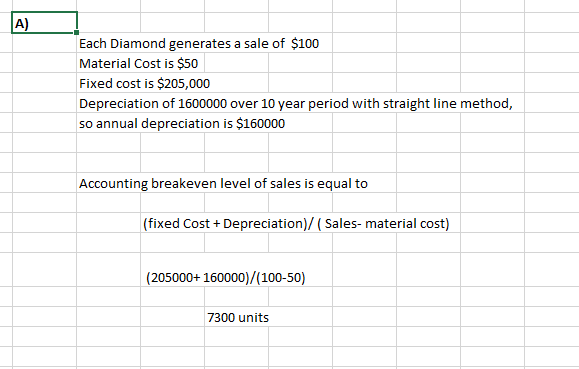The width and height of the screenshot is (579, 369).
Task: Select the blank cell below 7300 units
Action: (236, 336)
